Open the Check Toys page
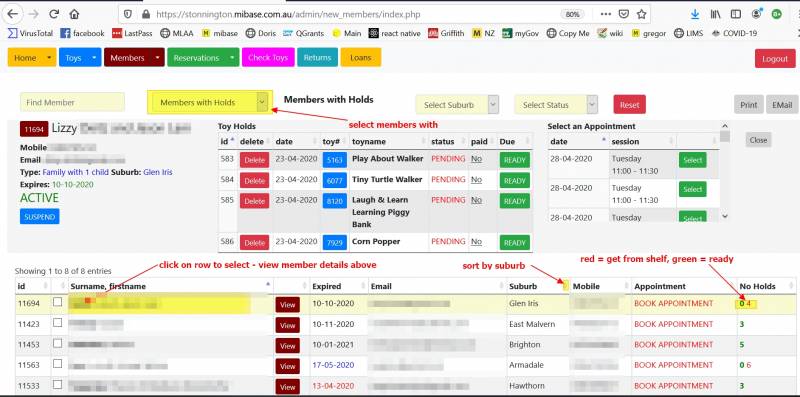This screenshot has width=800, height=397. [x=268, y=58]
